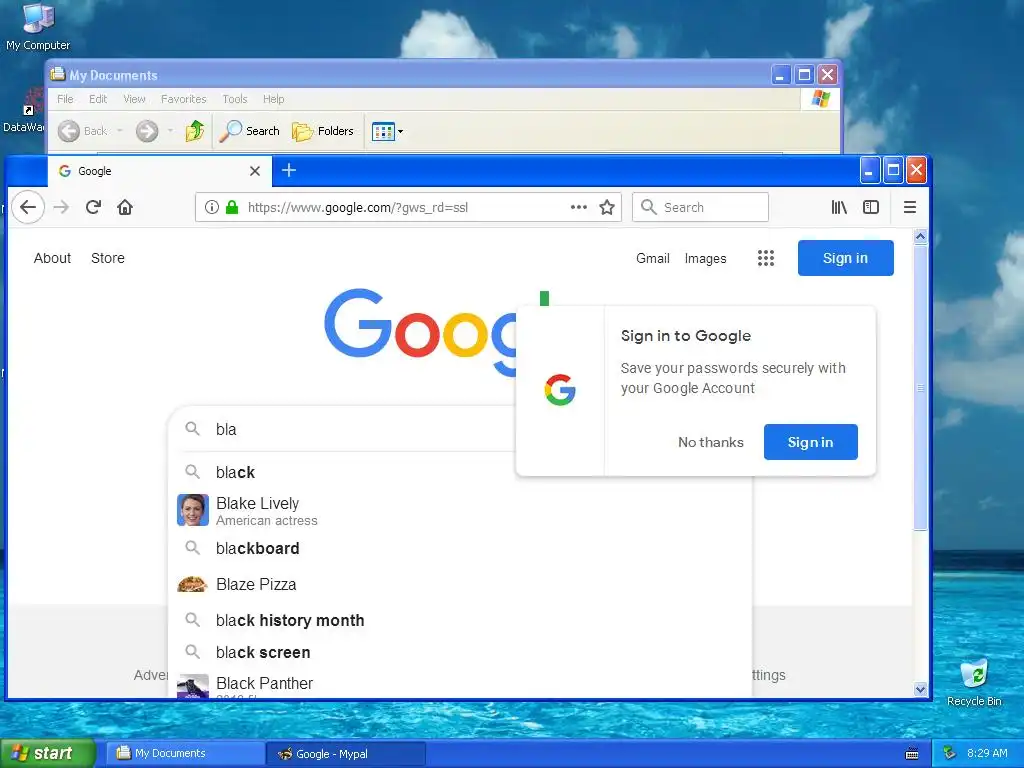This screenshot has width=1024, height=768.
Task: Click Search in My Documents toolbar
Action: coord(249,131)
